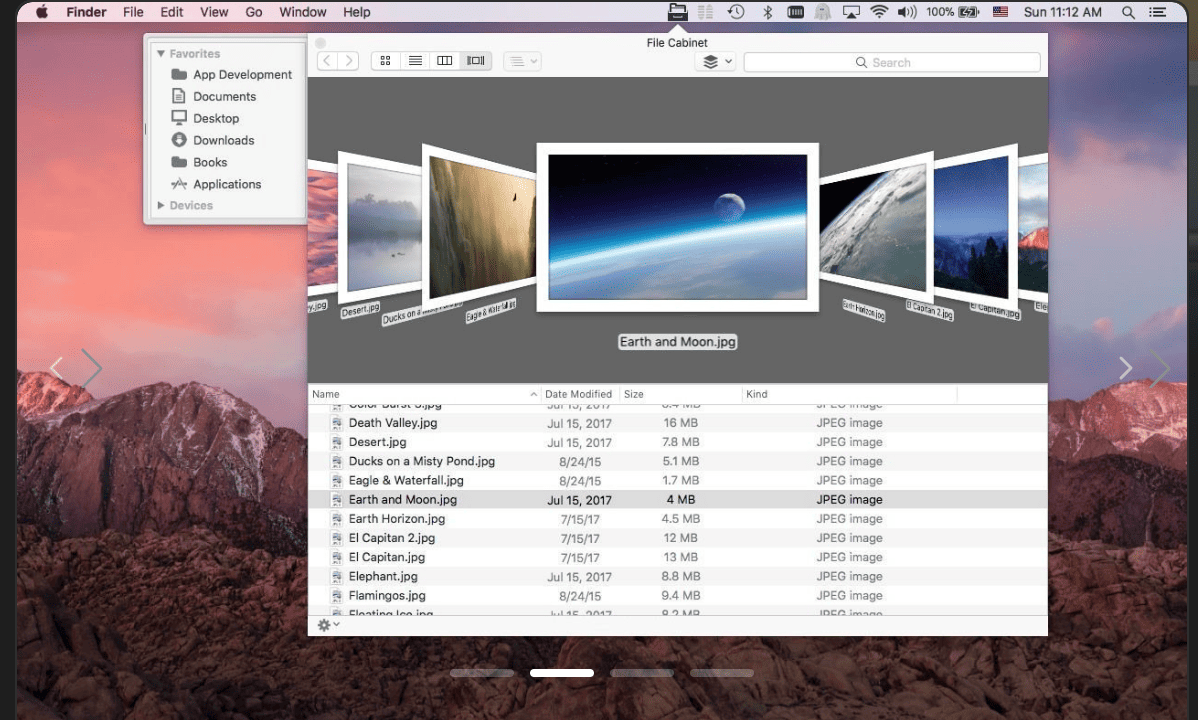This screenshot has width=1198, height=720.
Task: Click the Sun 11:12 AM clock
Action: (1063, 12)
